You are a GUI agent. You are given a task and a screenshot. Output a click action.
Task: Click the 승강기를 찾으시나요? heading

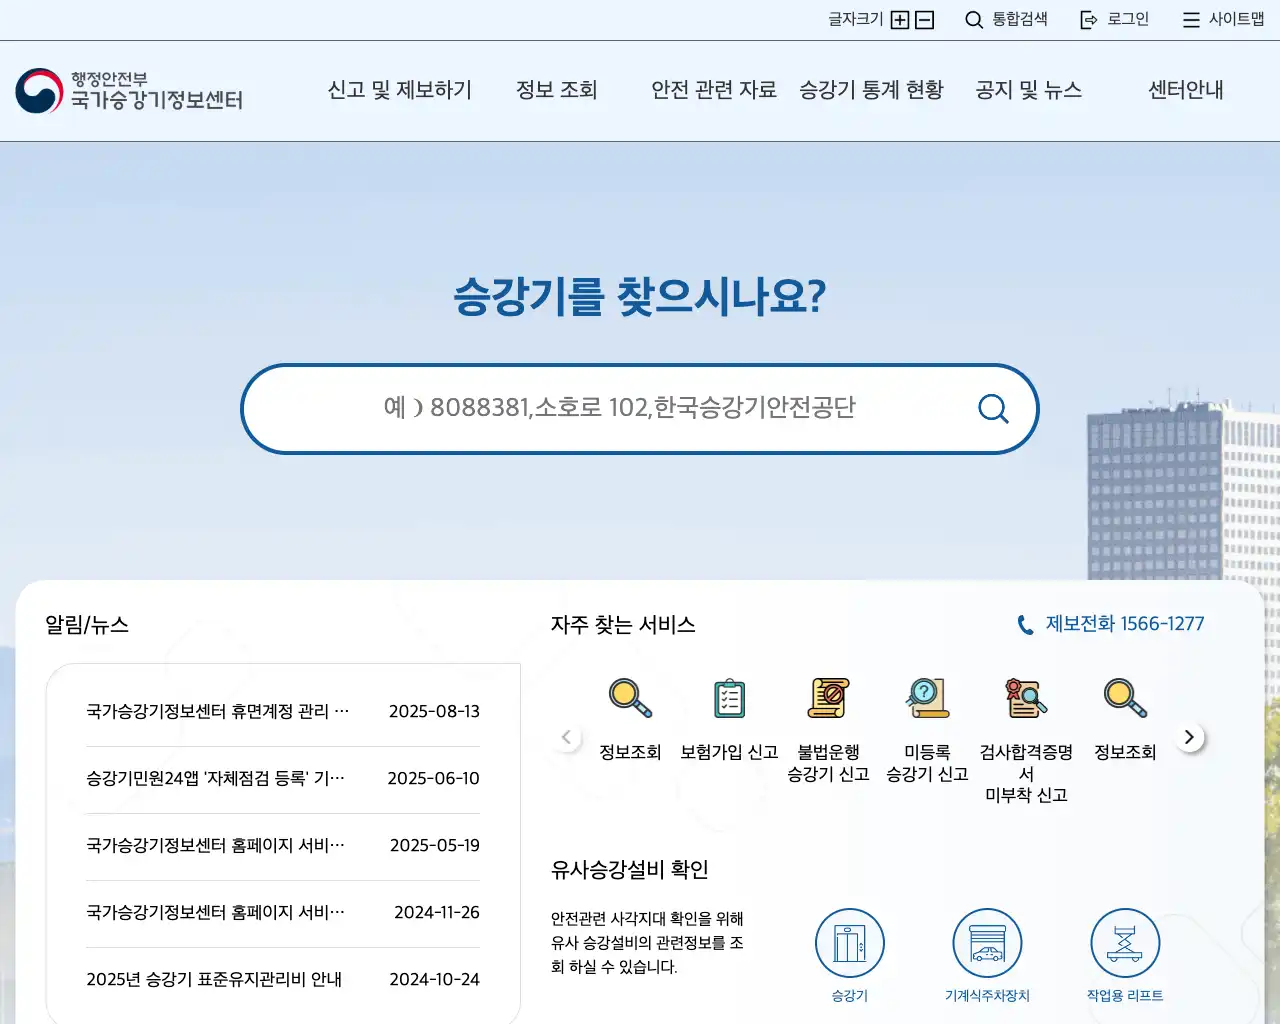(x=640, y=297)
